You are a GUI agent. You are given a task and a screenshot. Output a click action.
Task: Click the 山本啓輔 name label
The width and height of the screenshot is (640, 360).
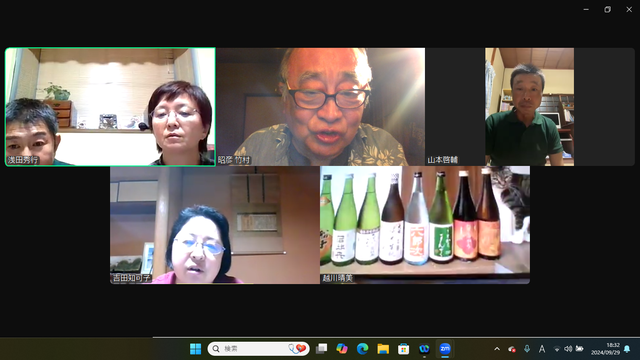442,160
